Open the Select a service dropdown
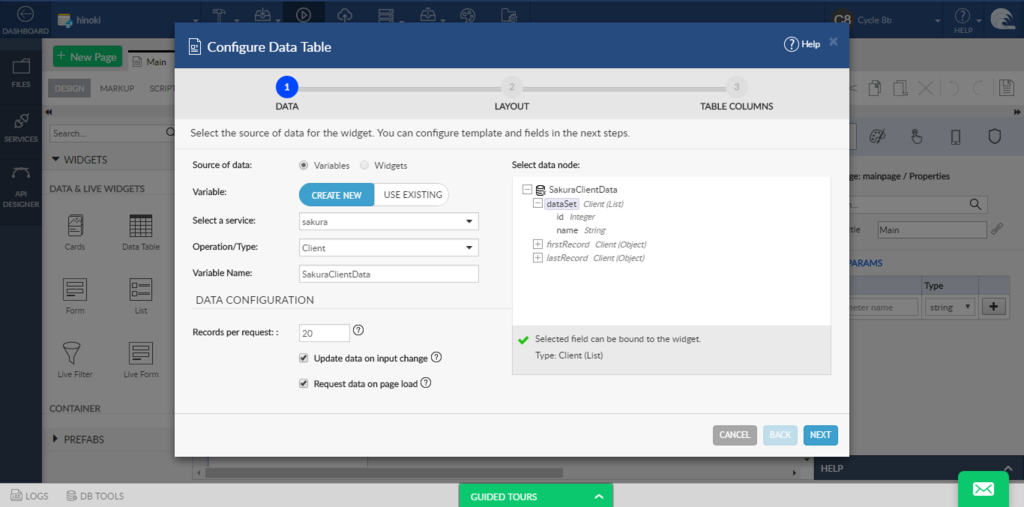Screen dimensions: 1024x507 [x=389, y=221]
